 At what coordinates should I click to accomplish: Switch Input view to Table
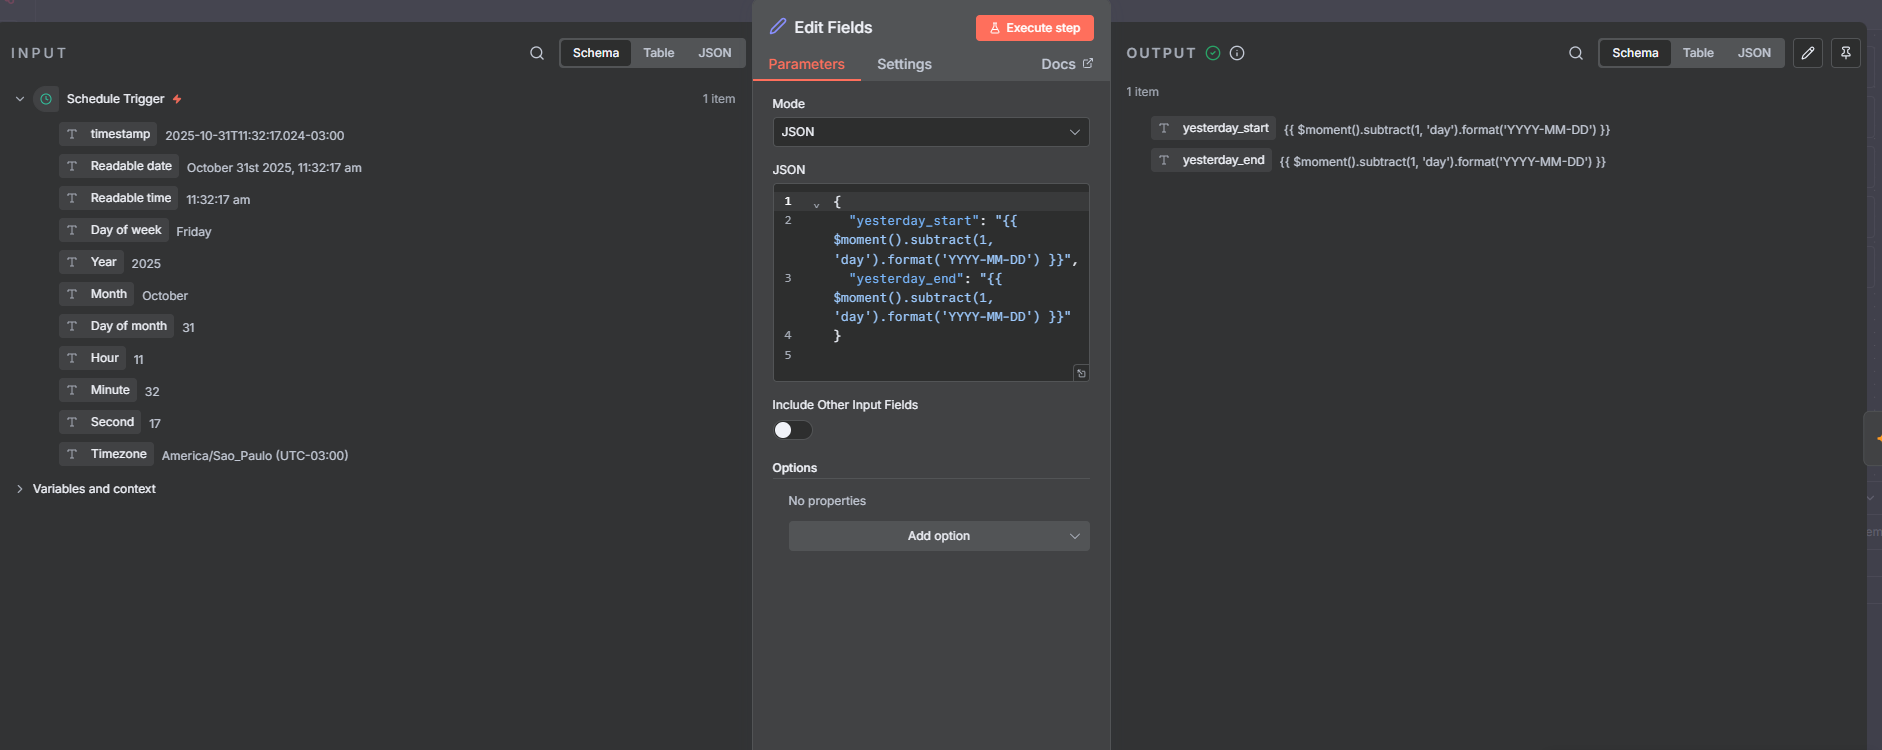pyautogui.click(x=658, y=53)
